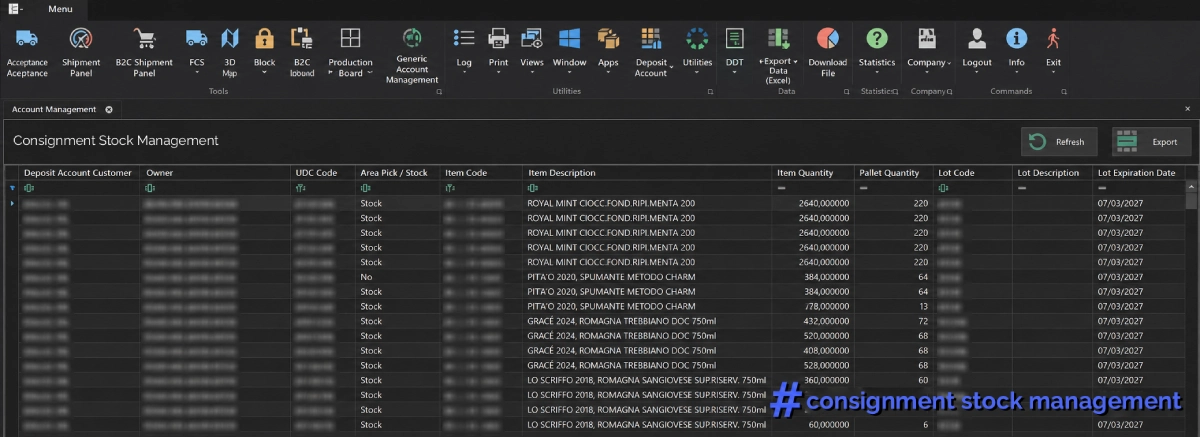Image resolution: width=1200 pixels, height=437 pixels.
Task: Click the Log list icon
Action: 464,38
